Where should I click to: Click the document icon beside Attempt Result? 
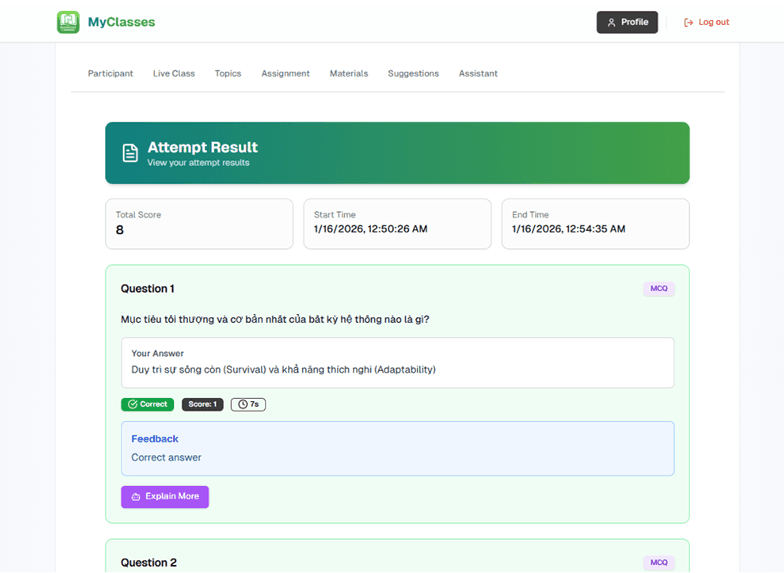coord(130,153)
